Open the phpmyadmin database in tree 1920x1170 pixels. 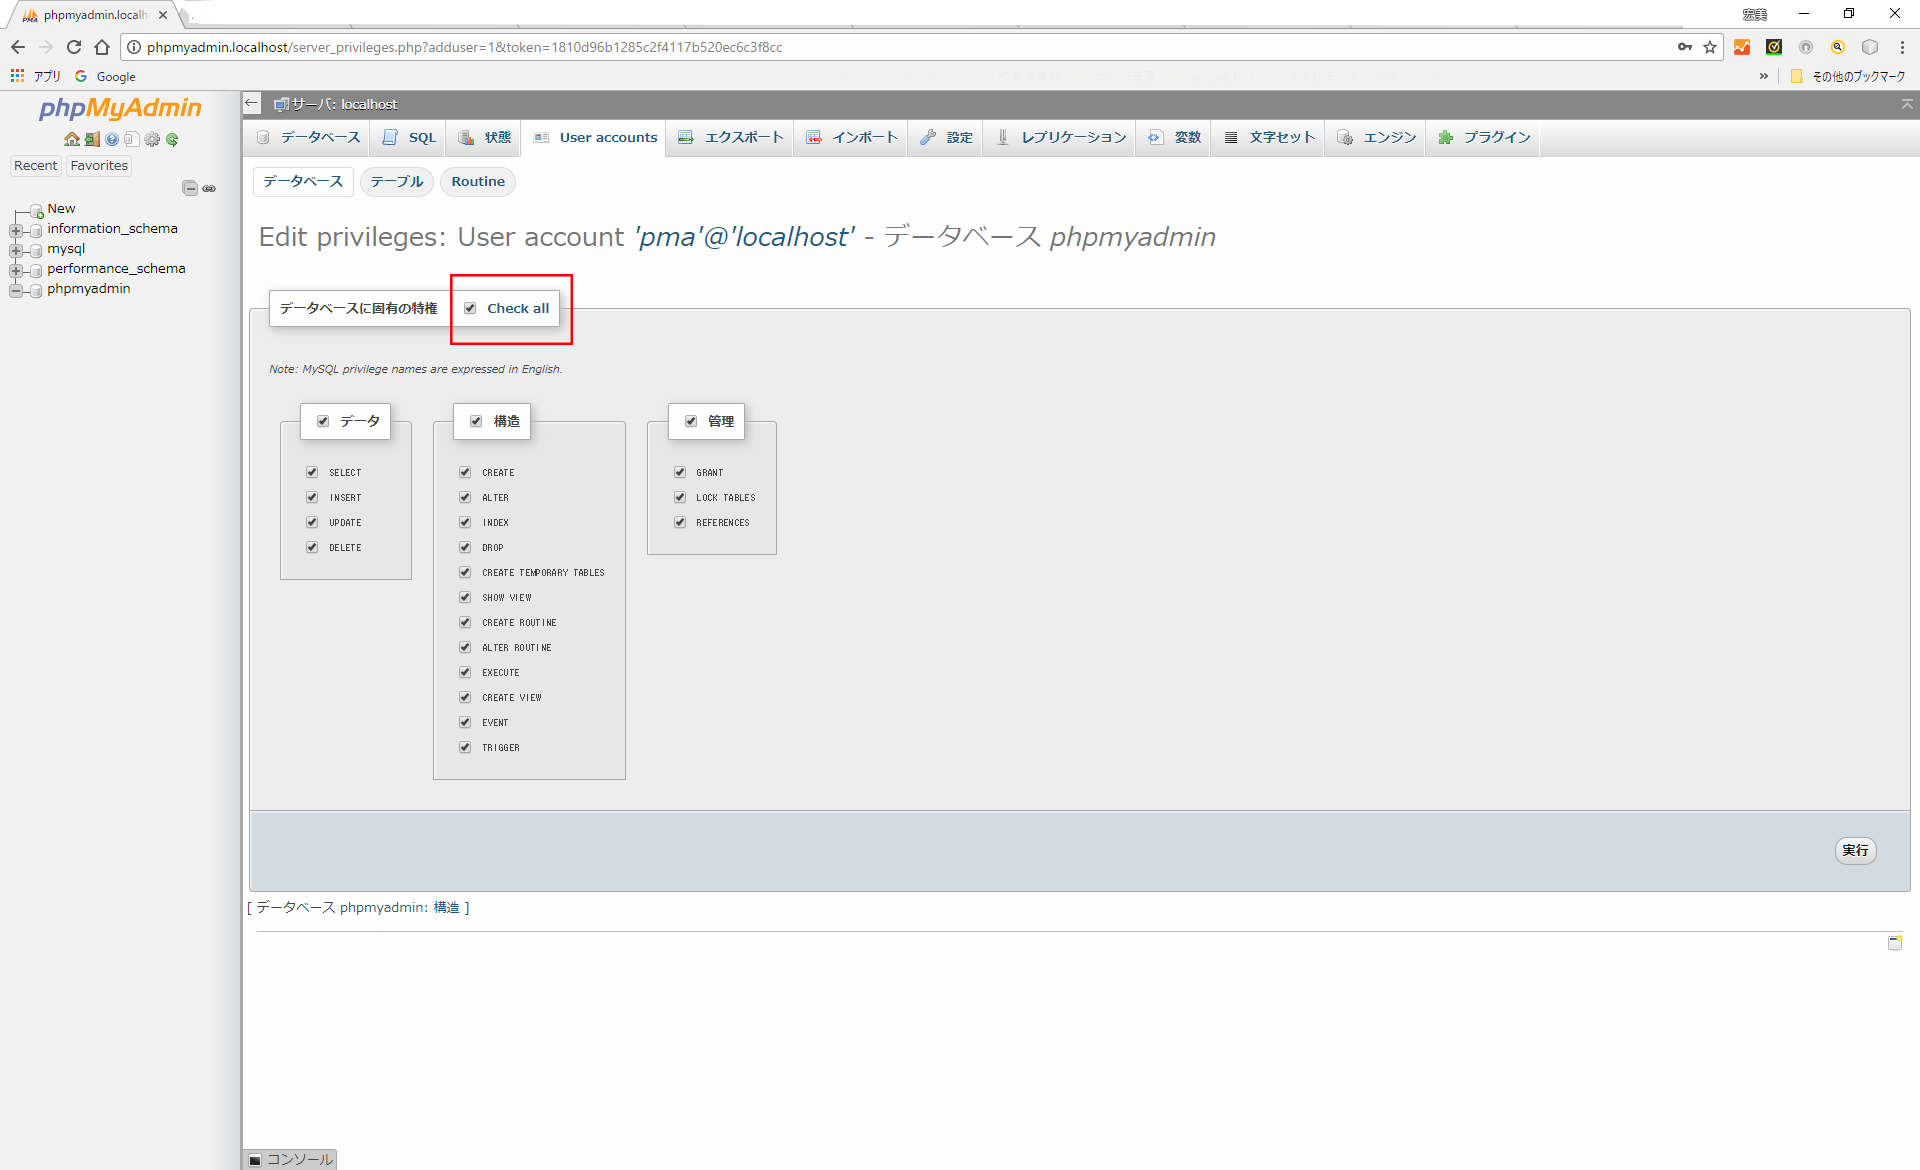89,289
